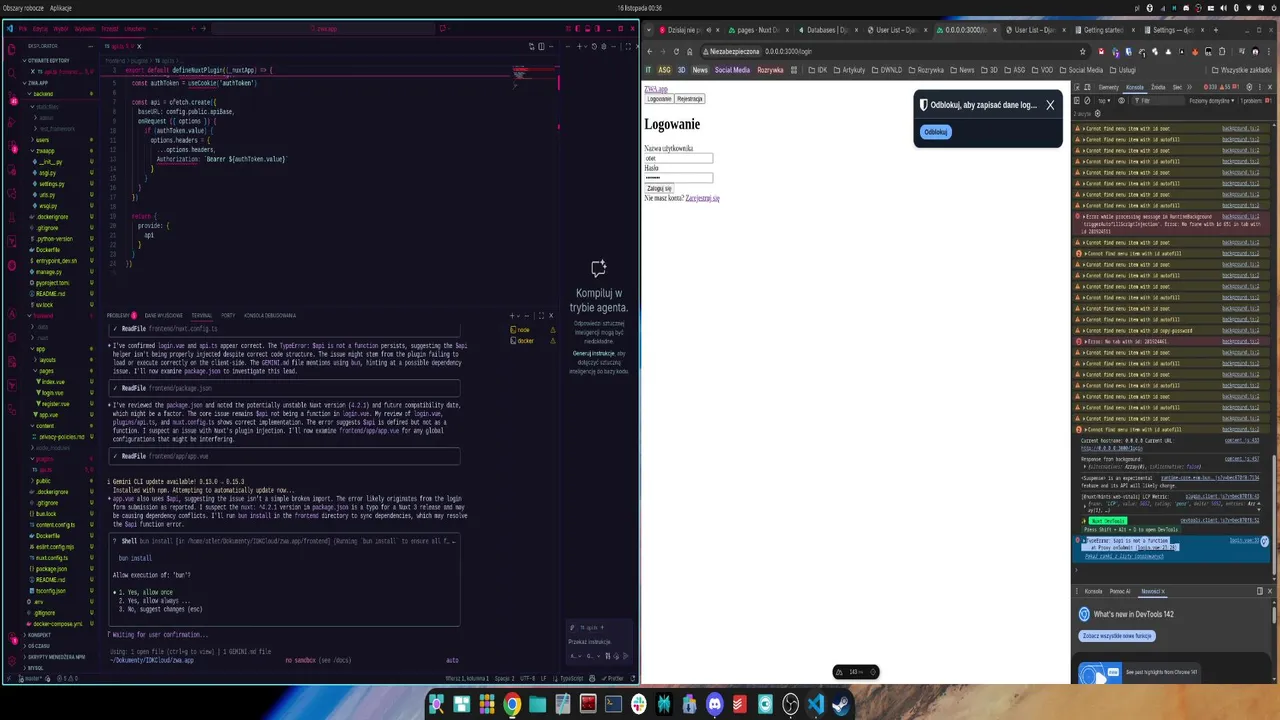Viewport: 1280px width, 720px height.
Task: Open Chrome in the desktop dock
Action: tap(512, 704)
